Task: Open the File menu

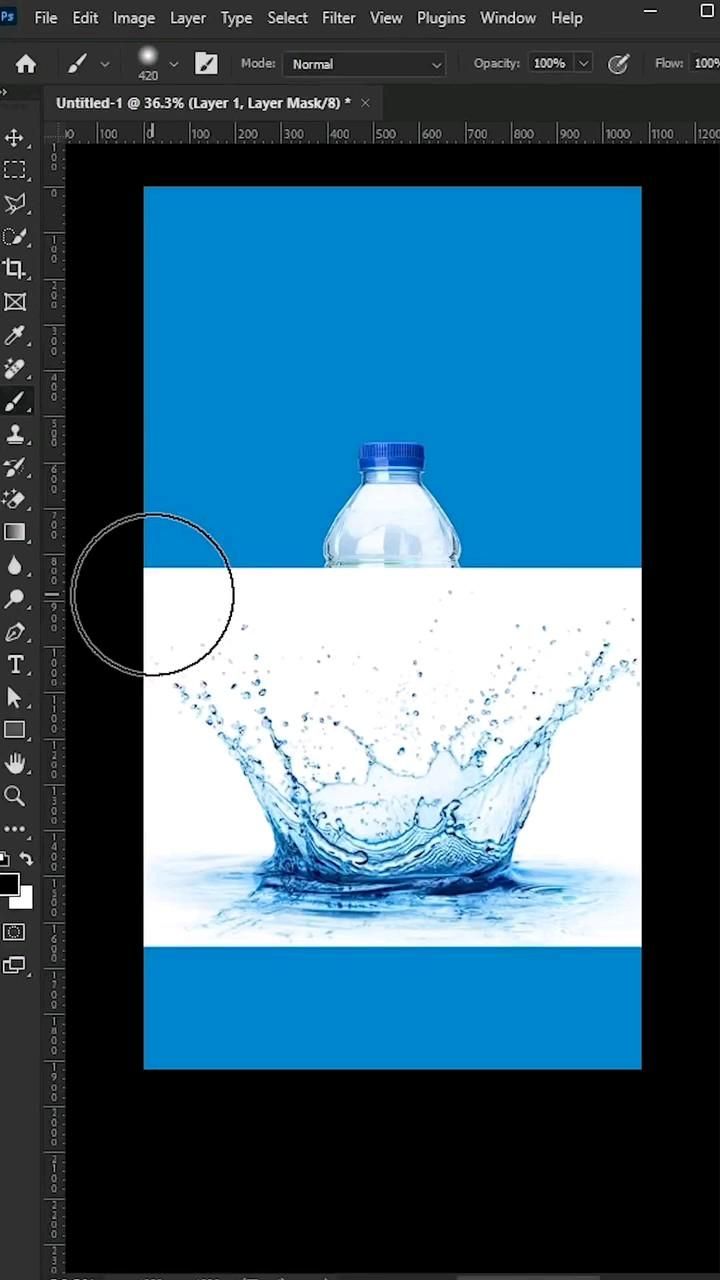Action: [x=46, y=18]
